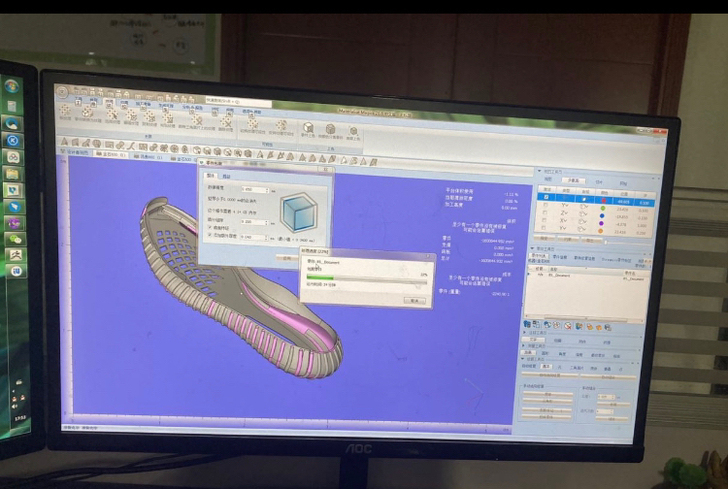Collapse the 修复工具页 panel section
Viewport: 728px width, 489px height.
coord(524,359)
